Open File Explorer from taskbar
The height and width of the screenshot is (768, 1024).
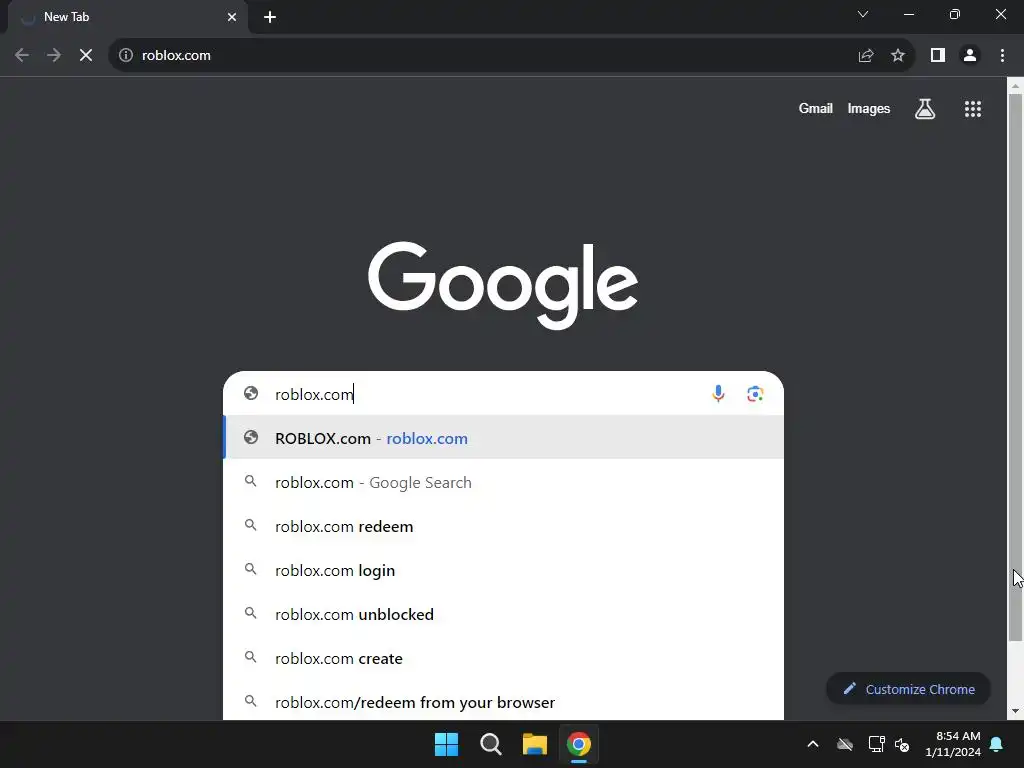(x=535, y=744)
